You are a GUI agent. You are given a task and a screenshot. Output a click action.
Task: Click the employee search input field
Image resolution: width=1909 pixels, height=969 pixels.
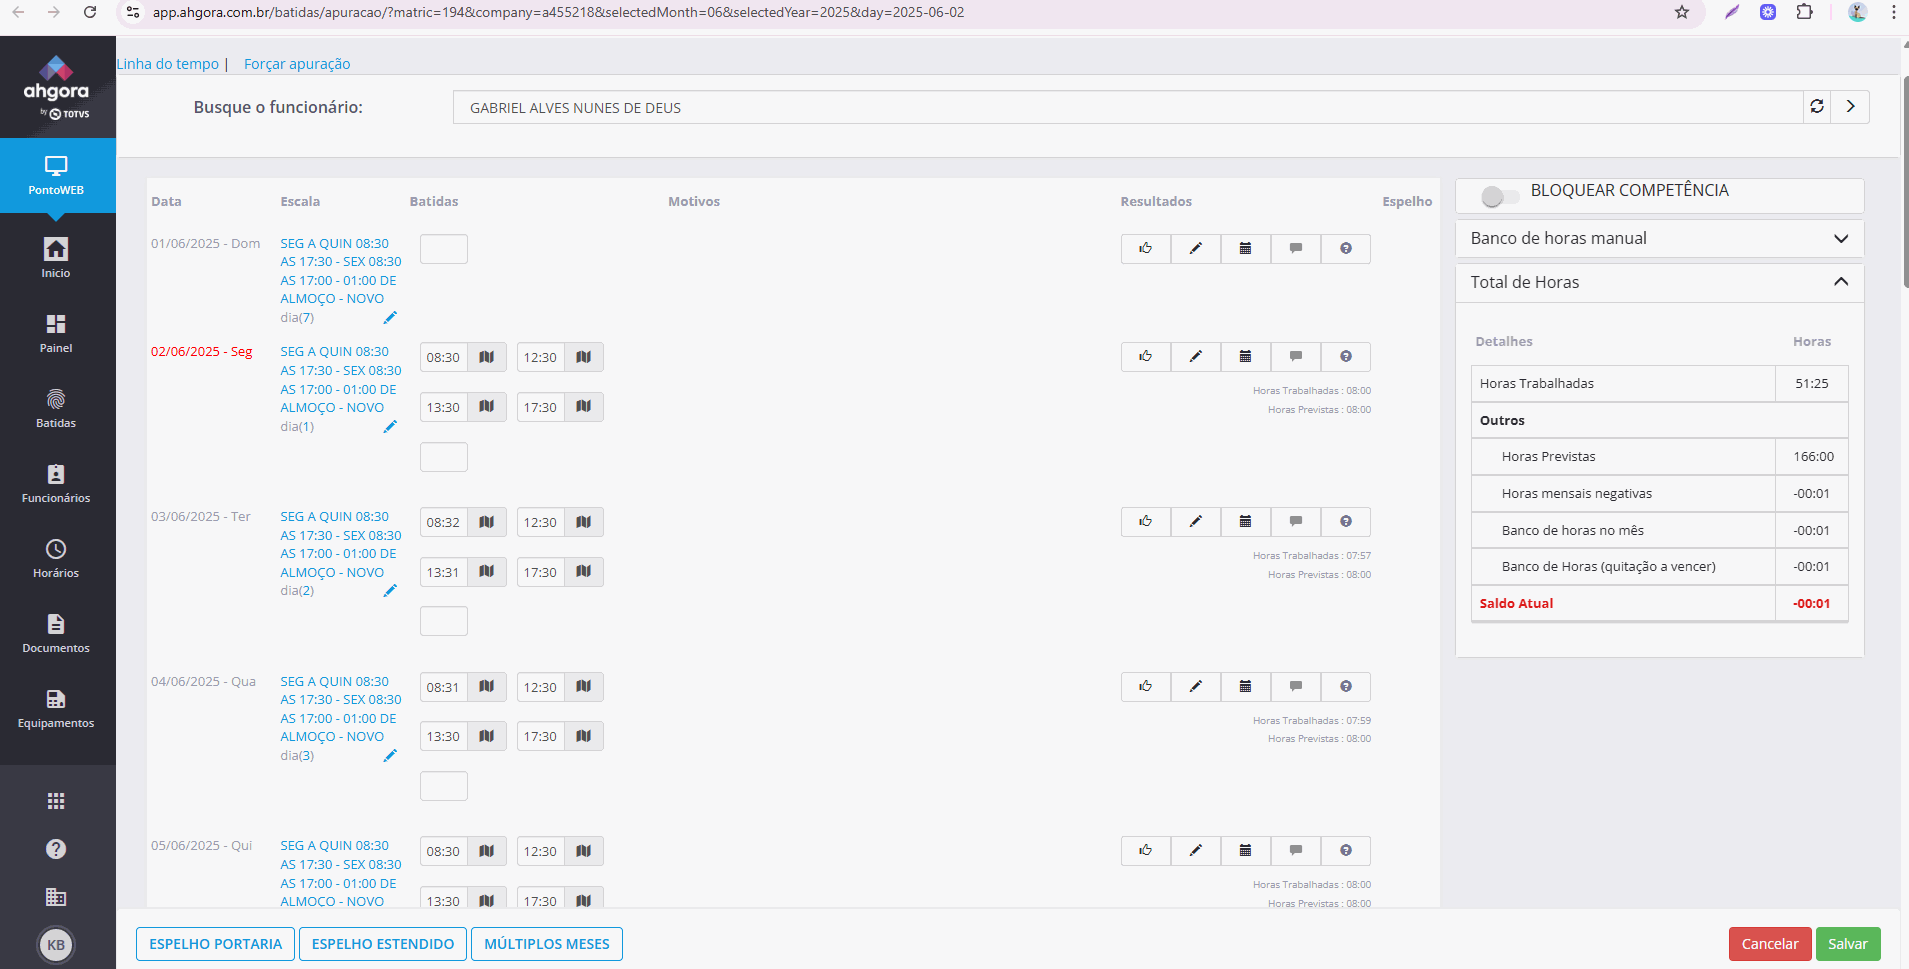pos(1128,107)
